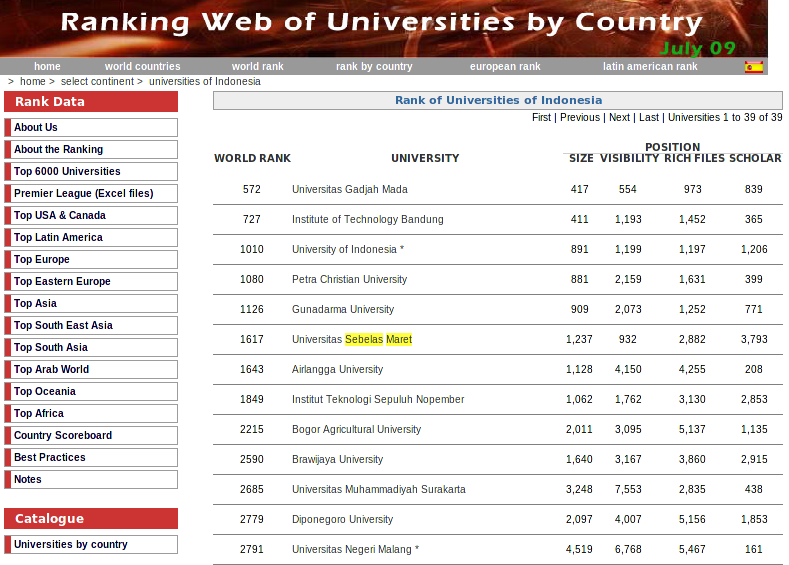Screen dimensions: 789x565
Task: Open Brawijaya University entry
Action: click(337, 459)
